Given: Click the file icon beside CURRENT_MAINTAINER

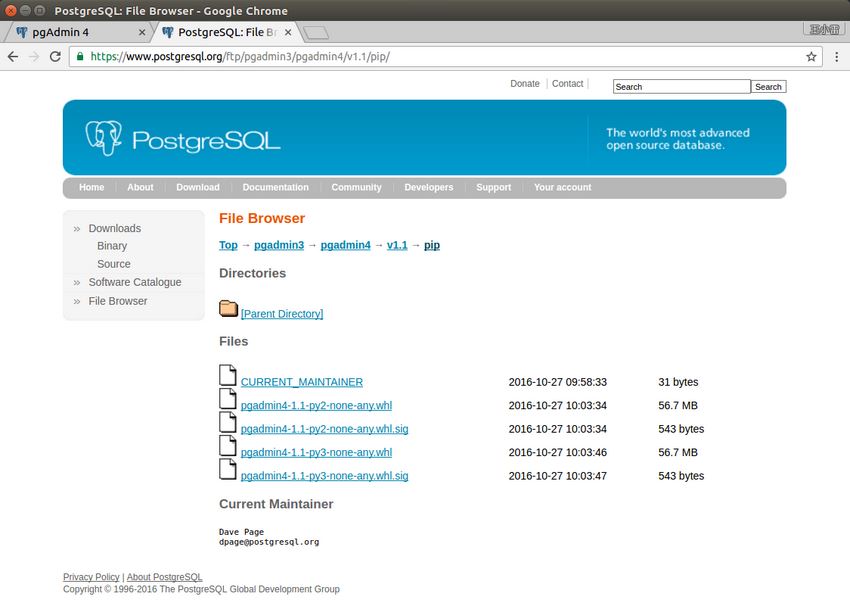Looking at the screenshot, I should pyautogui.click(x=228, y=375).
